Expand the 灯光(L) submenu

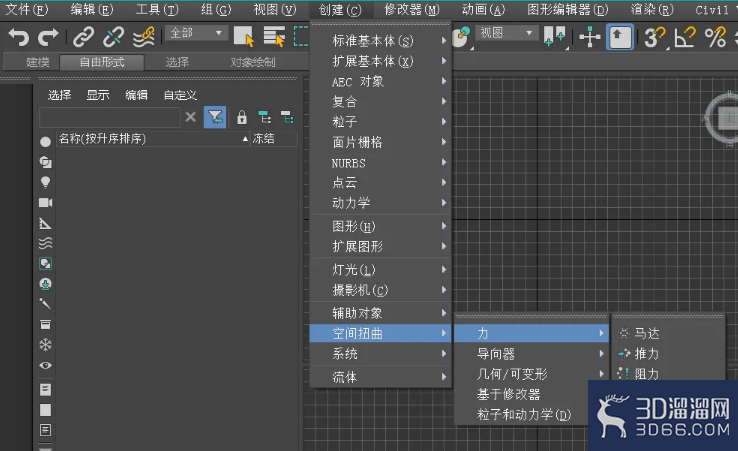pos(381,270)
